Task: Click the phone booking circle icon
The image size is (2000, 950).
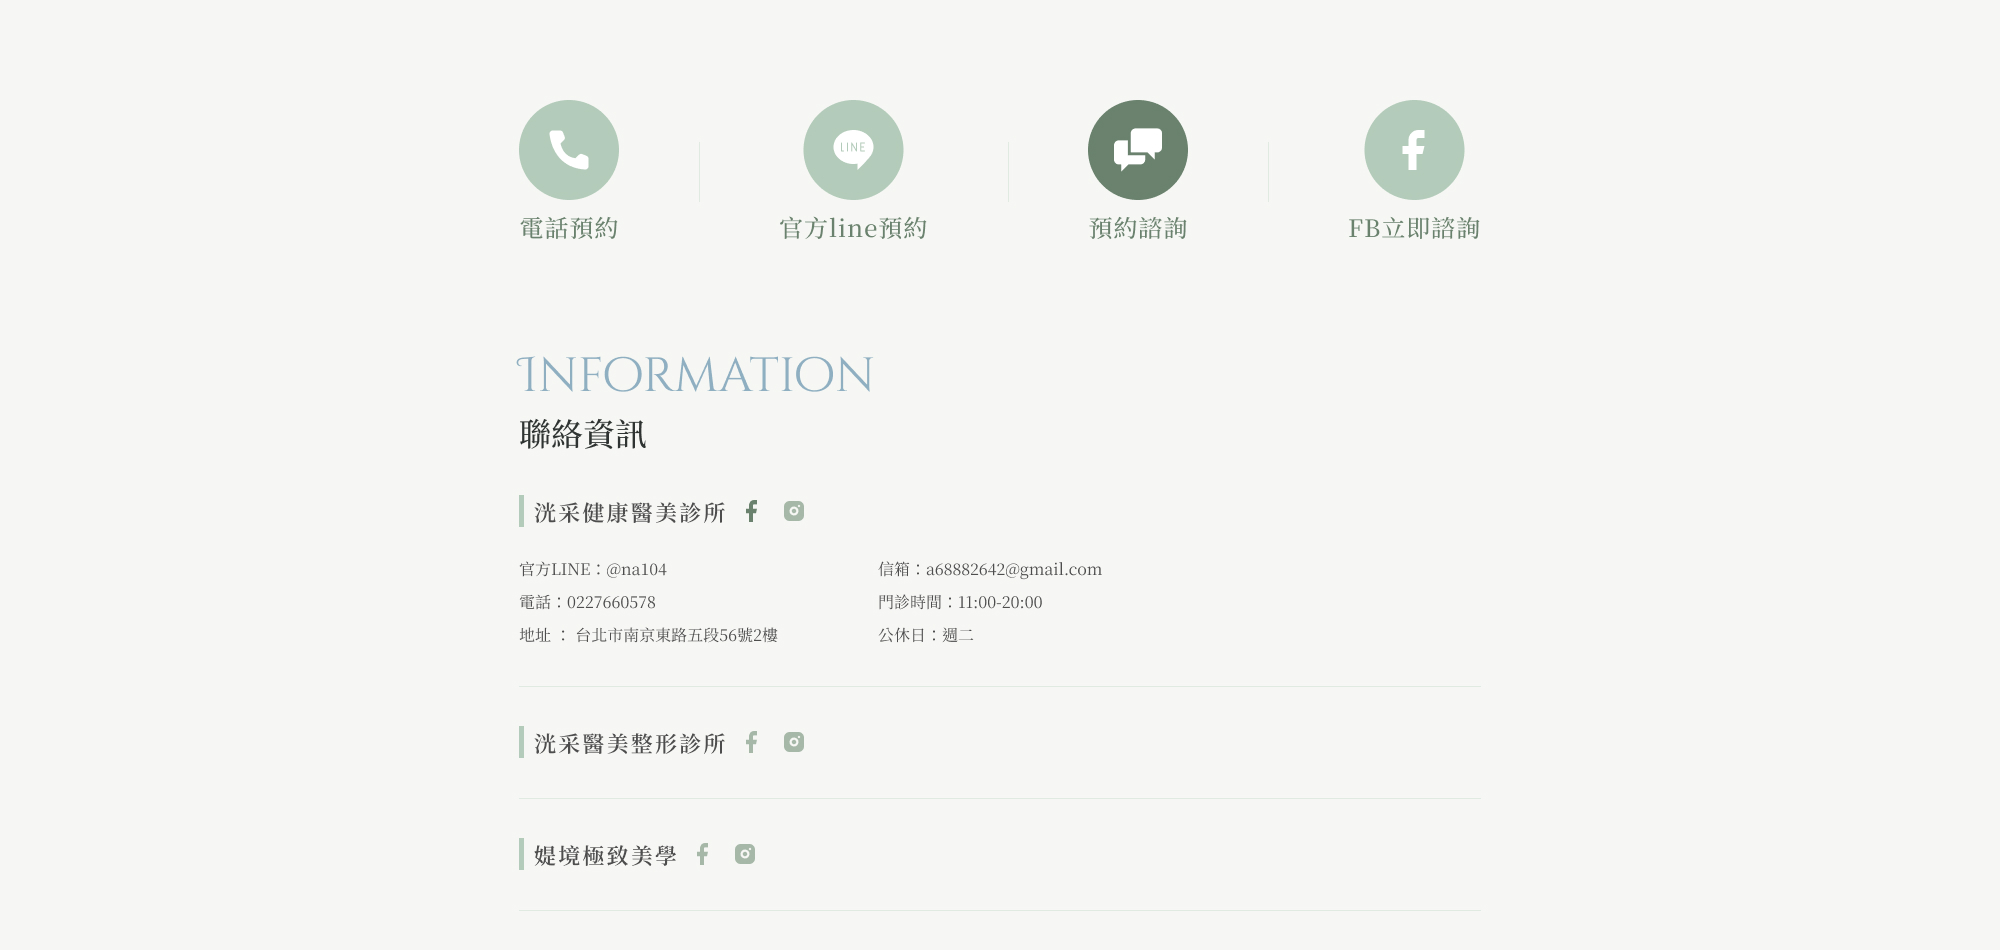Action: (x=568, y=150)
